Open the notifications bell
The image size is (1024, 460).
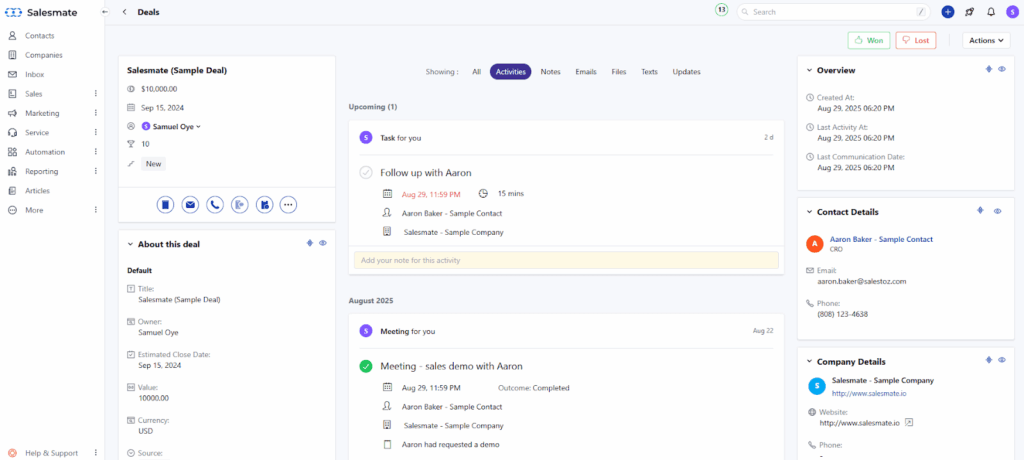click(x=990, y=12)
